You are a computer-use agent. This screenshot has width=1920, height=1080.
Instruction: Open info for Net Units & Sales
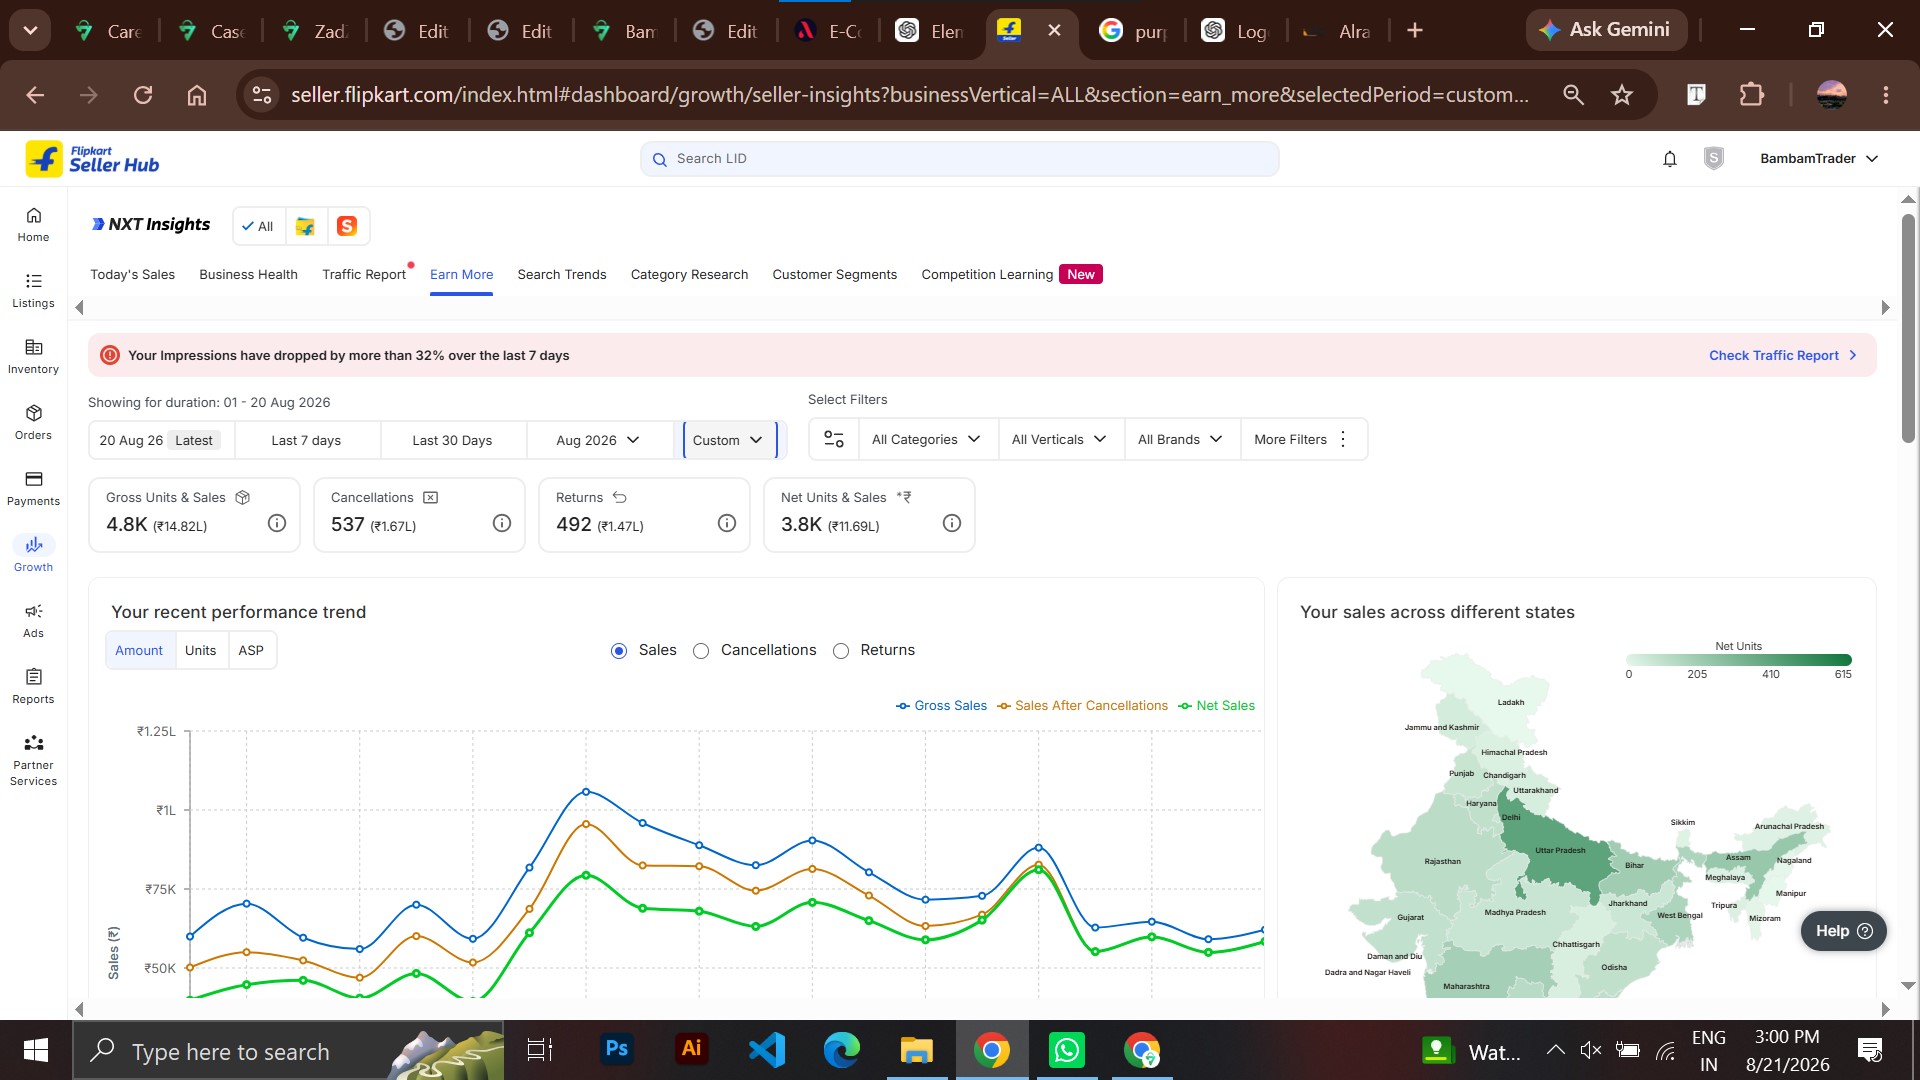click(952, 523)
